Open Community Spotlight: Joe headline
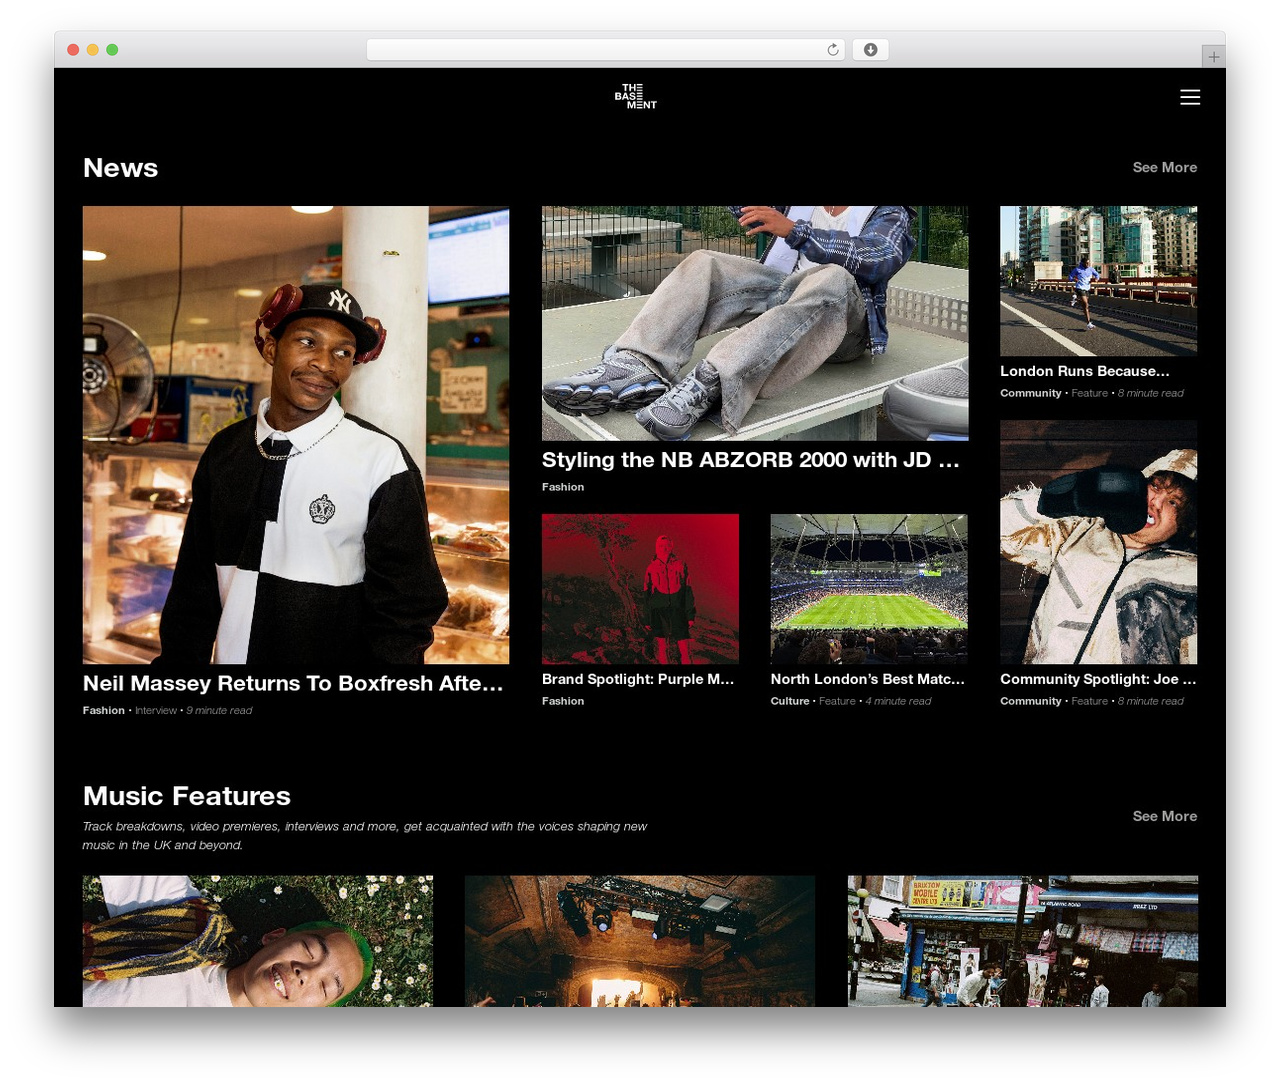Viewport: 1280px width, 1084px height. 1098,679
